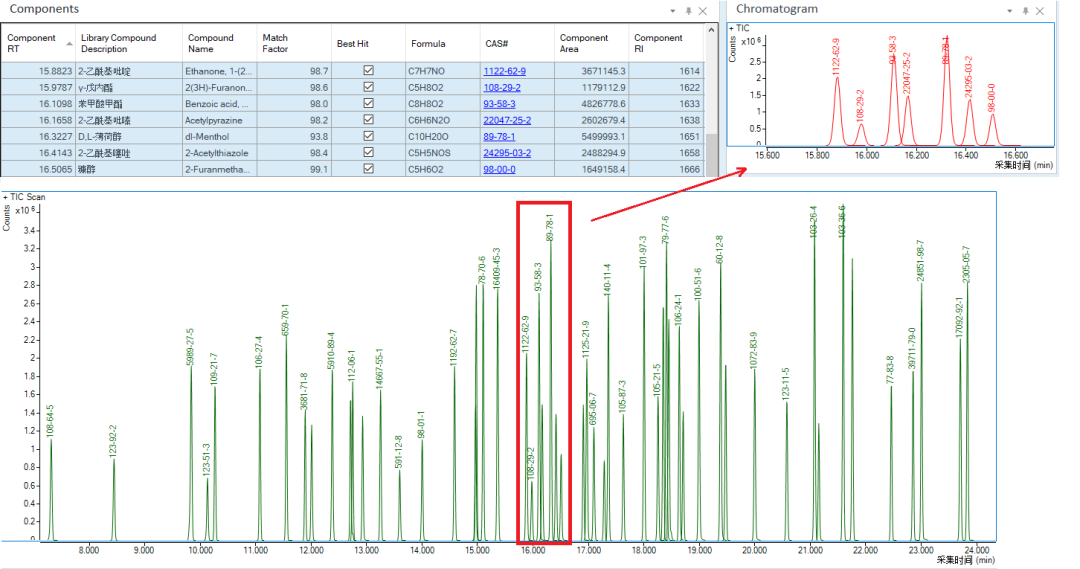The image size is (1080, 569).
Task: Click match factor value 99.1
Action: 319,169
